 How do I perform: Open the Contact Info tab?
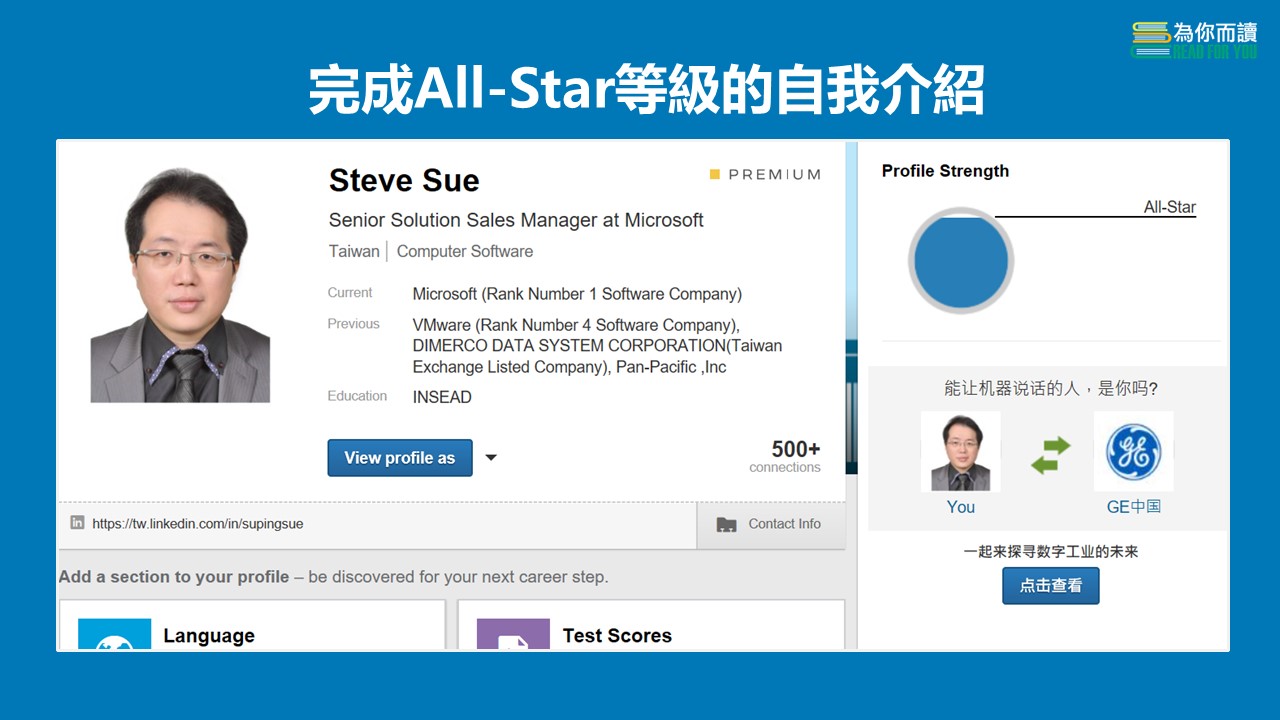(771, 524)
